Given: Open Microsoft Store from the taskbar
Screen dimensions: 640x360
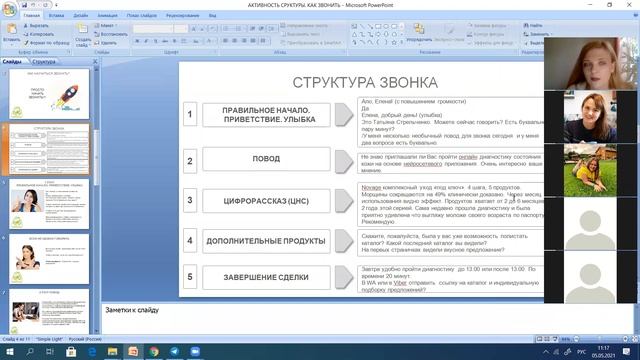Looking at the screenshot, I should pos(71,351).
